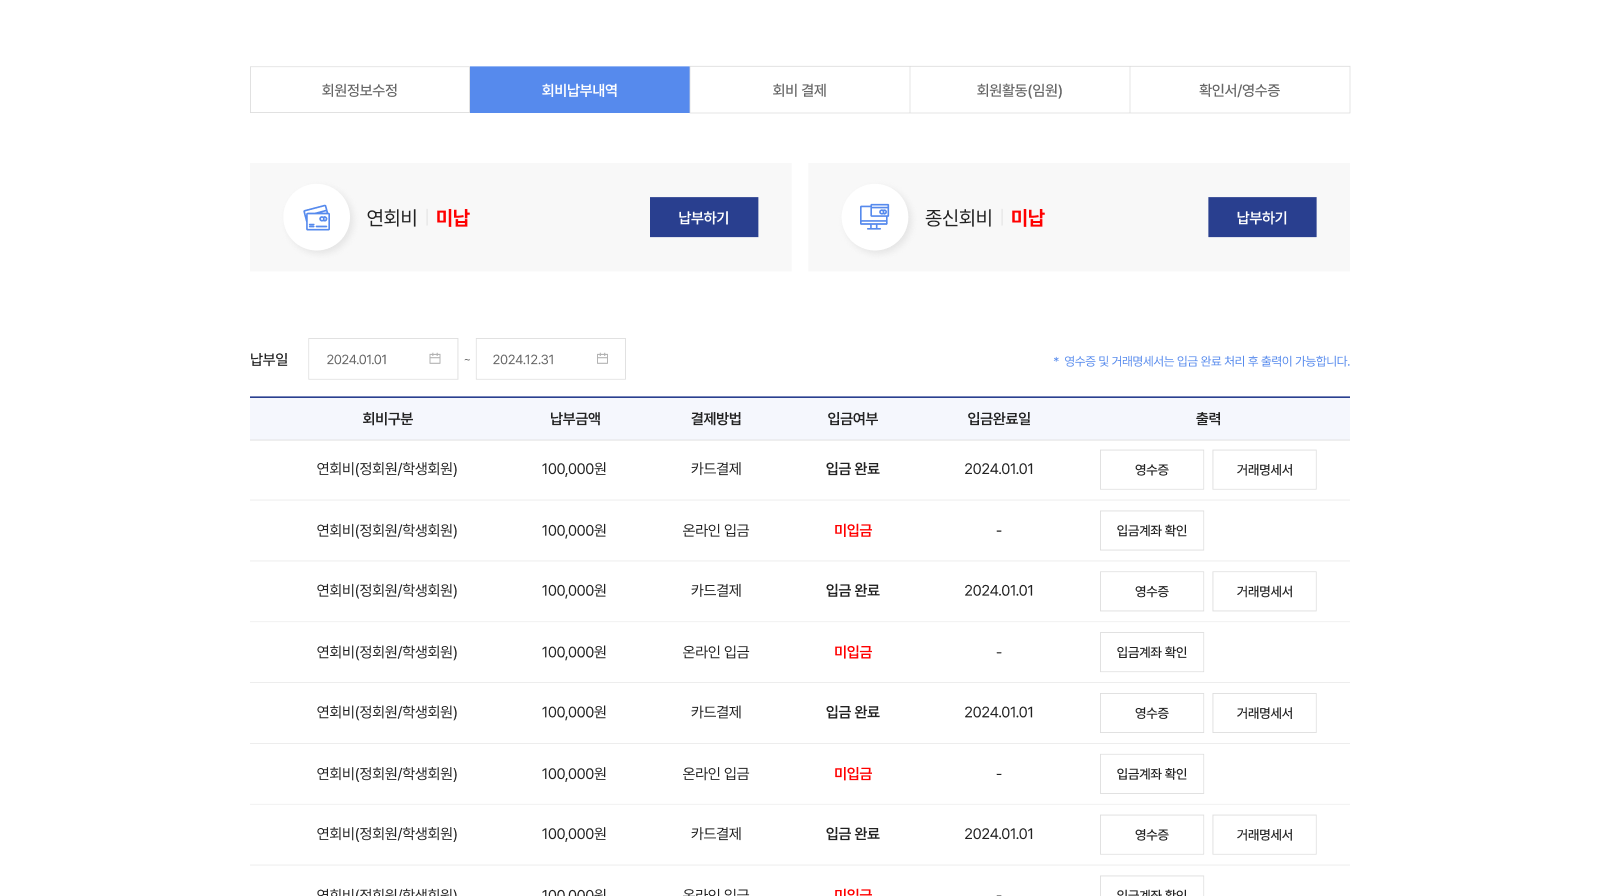Click 거래명세서 button in first row
Viewport: 1600px width, 896px height.
coord(1265,470)
